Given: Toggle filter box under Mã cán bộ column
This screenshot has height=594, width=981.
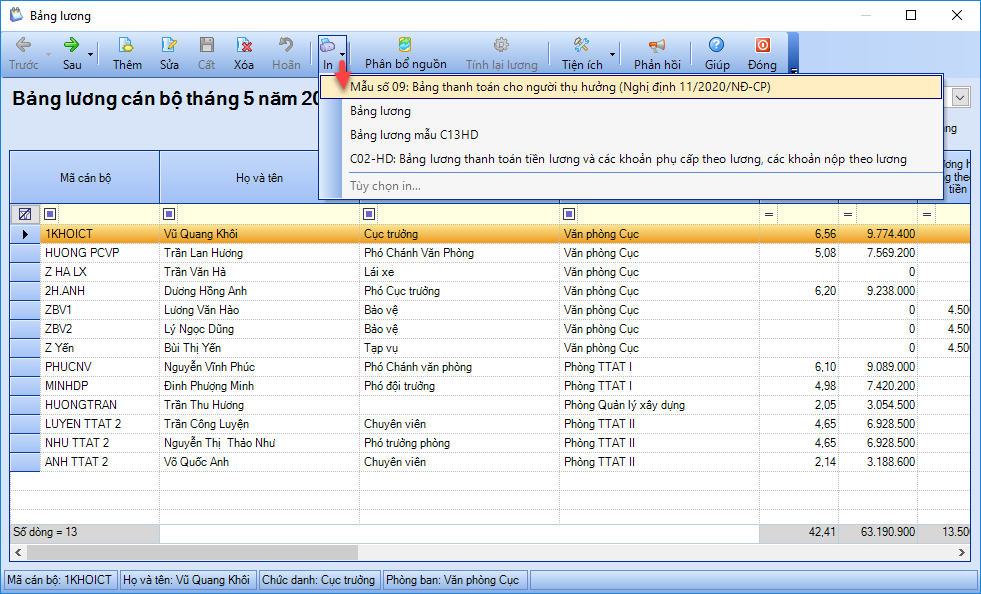Looking at the screenshot, I should tap(51, 213).
